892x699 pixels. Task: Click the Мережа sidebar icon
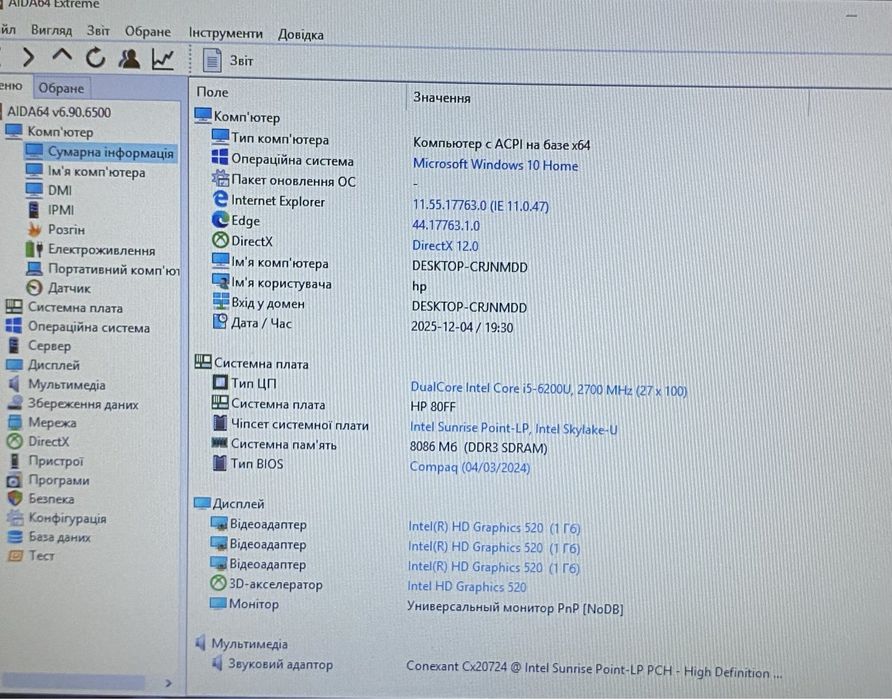click(14, 422)
